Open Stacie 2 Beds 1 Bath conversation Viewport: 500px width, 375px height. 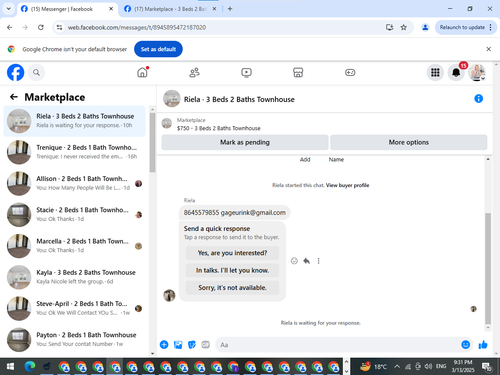(x=75, y=214)
